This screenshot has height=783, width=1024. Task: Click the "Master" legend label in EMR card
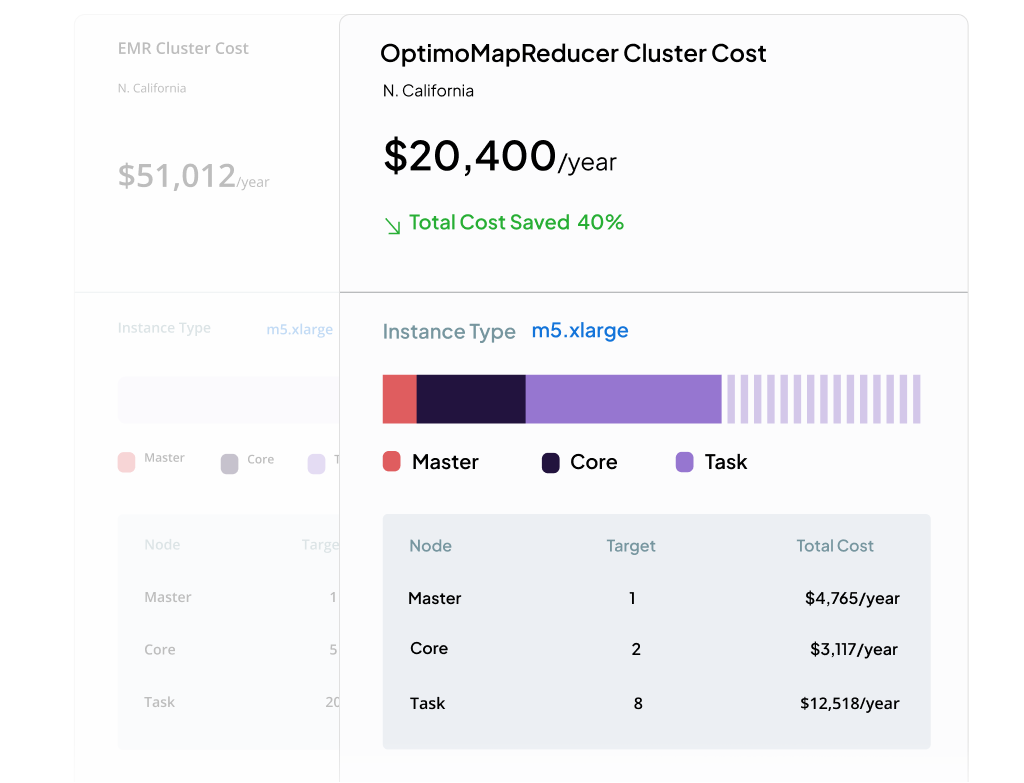[x=164, y=458]
